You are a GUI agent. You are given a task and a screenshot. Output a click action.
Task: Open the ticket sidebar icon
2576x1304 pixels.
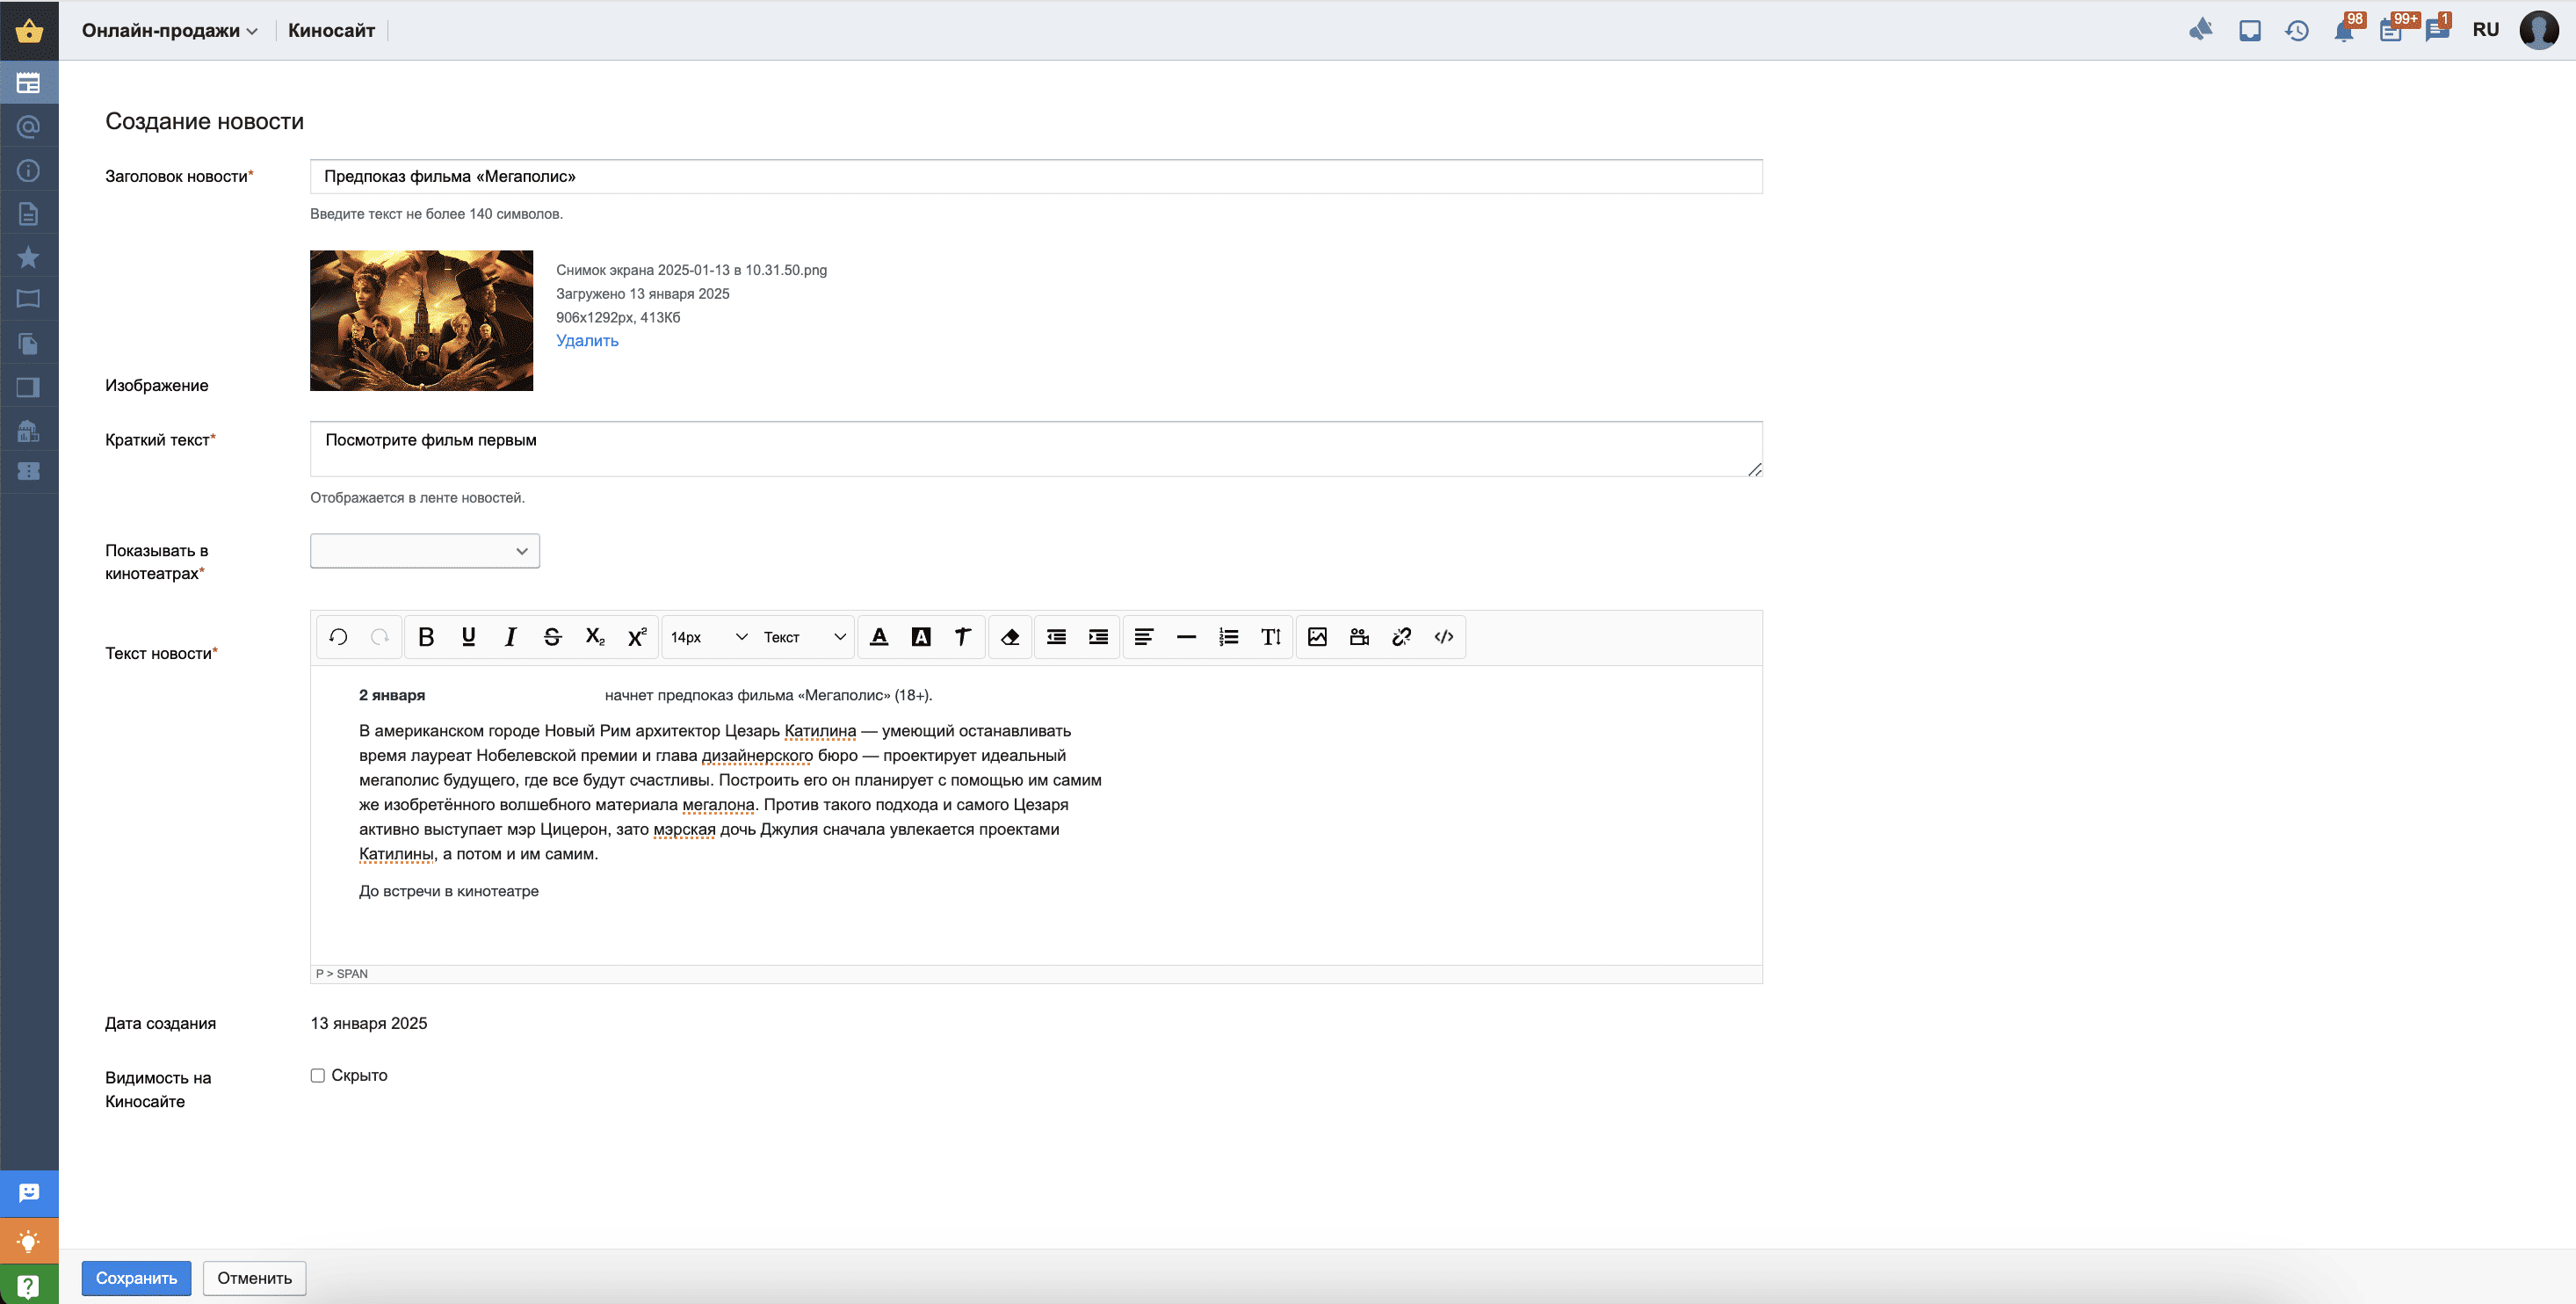point(29,471)
